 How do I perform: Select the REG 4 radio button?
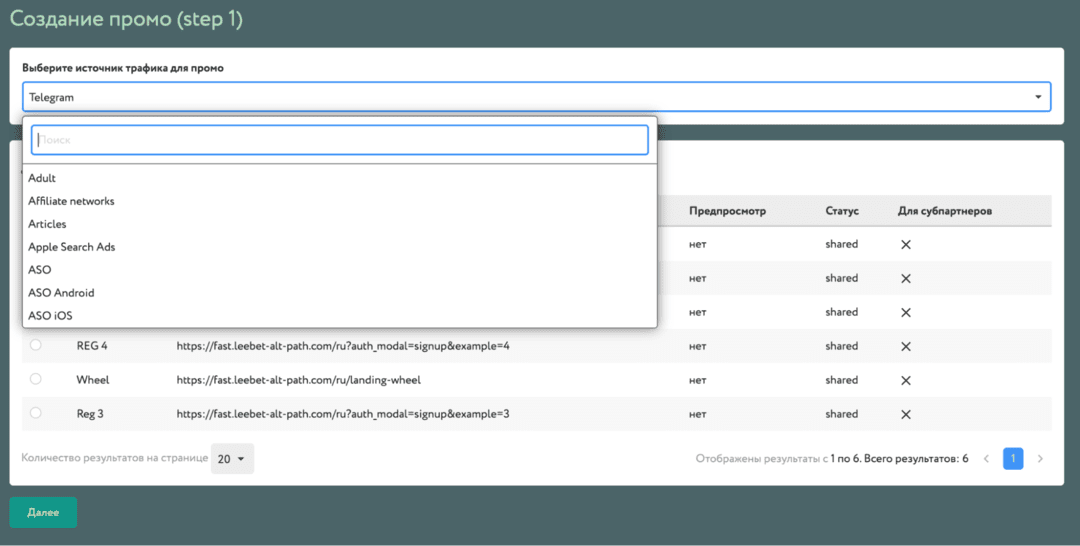(36, 345)
